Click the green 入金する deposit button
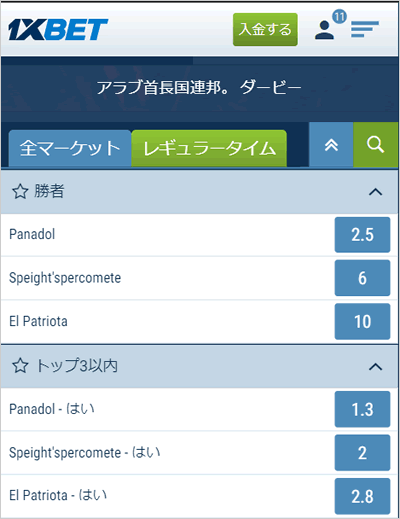This screenshot has width=400, height=519. pos(265,30)
